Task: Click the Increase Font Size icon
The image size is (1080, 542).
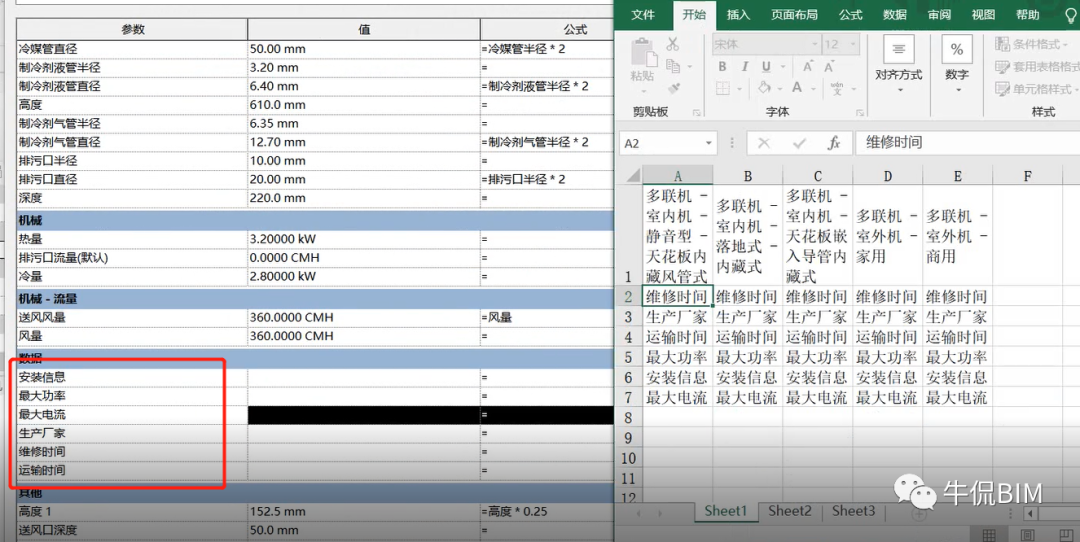Action: coord(808,67)
